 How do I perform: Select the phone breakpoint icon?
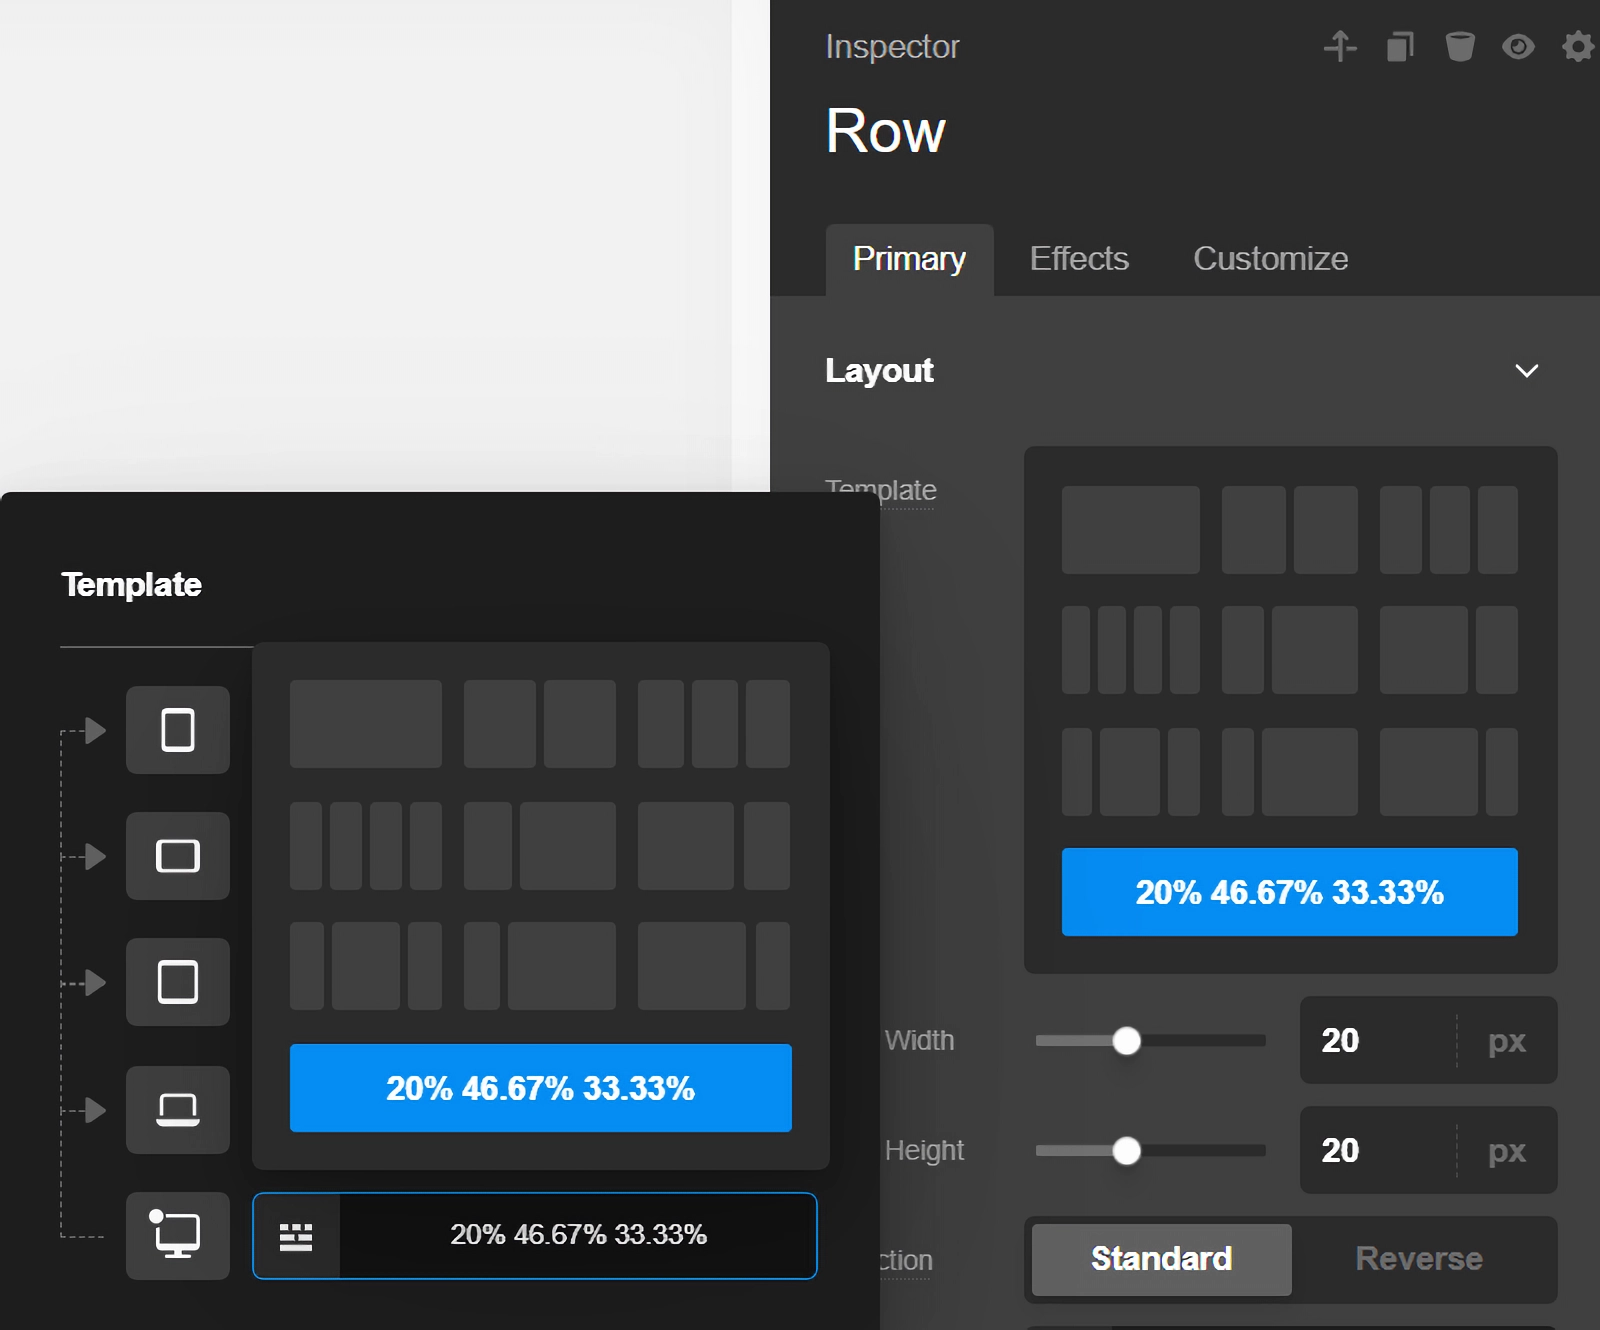point(177,731)
